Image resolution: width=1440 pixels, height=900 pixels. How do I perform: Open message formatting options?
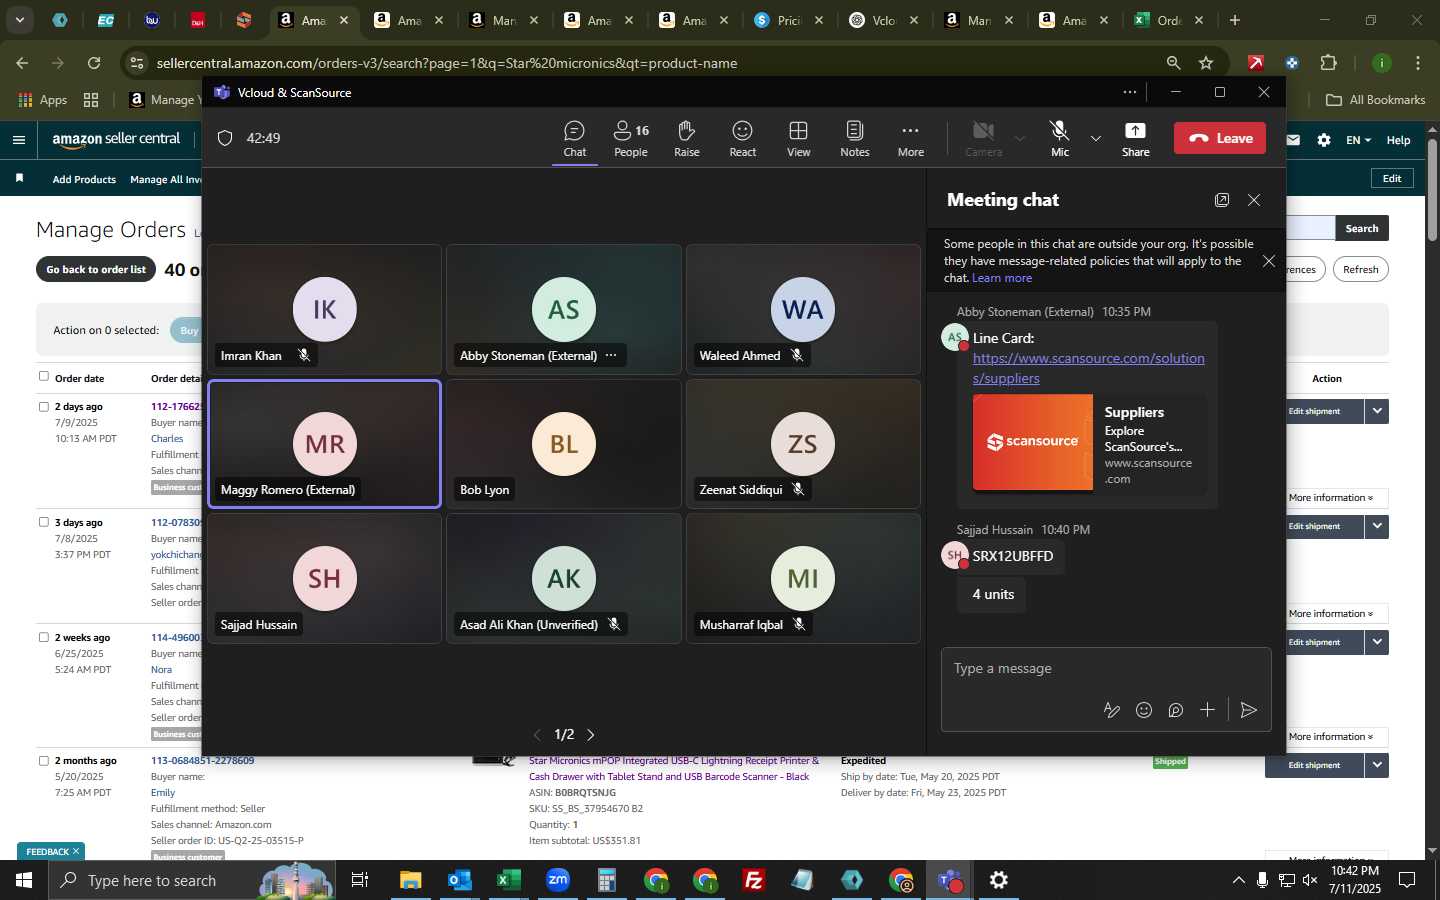(x=1111, y=710)
